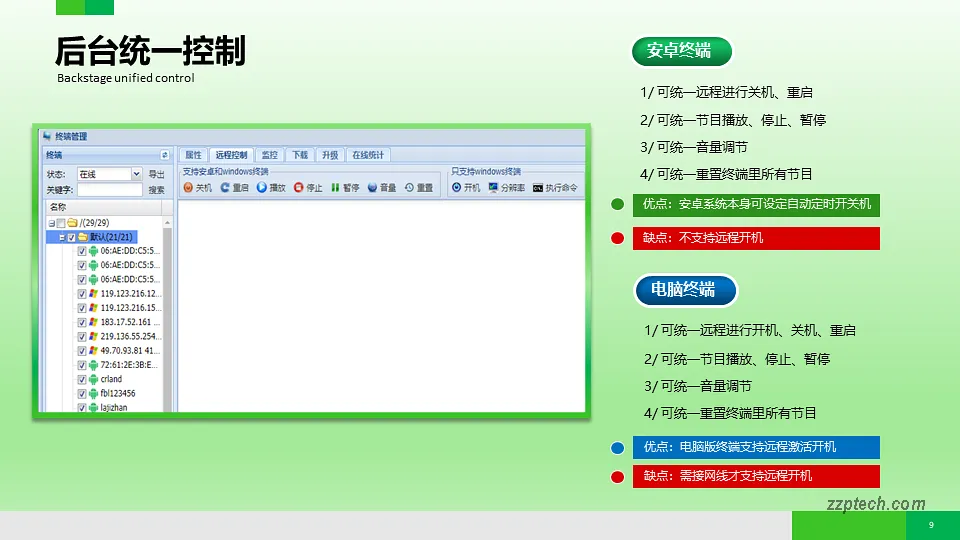Click the refresh icon in 终端 panel header
Image resolution: width=960 pixels, height=540 pixels.
(x=164, y=155)
